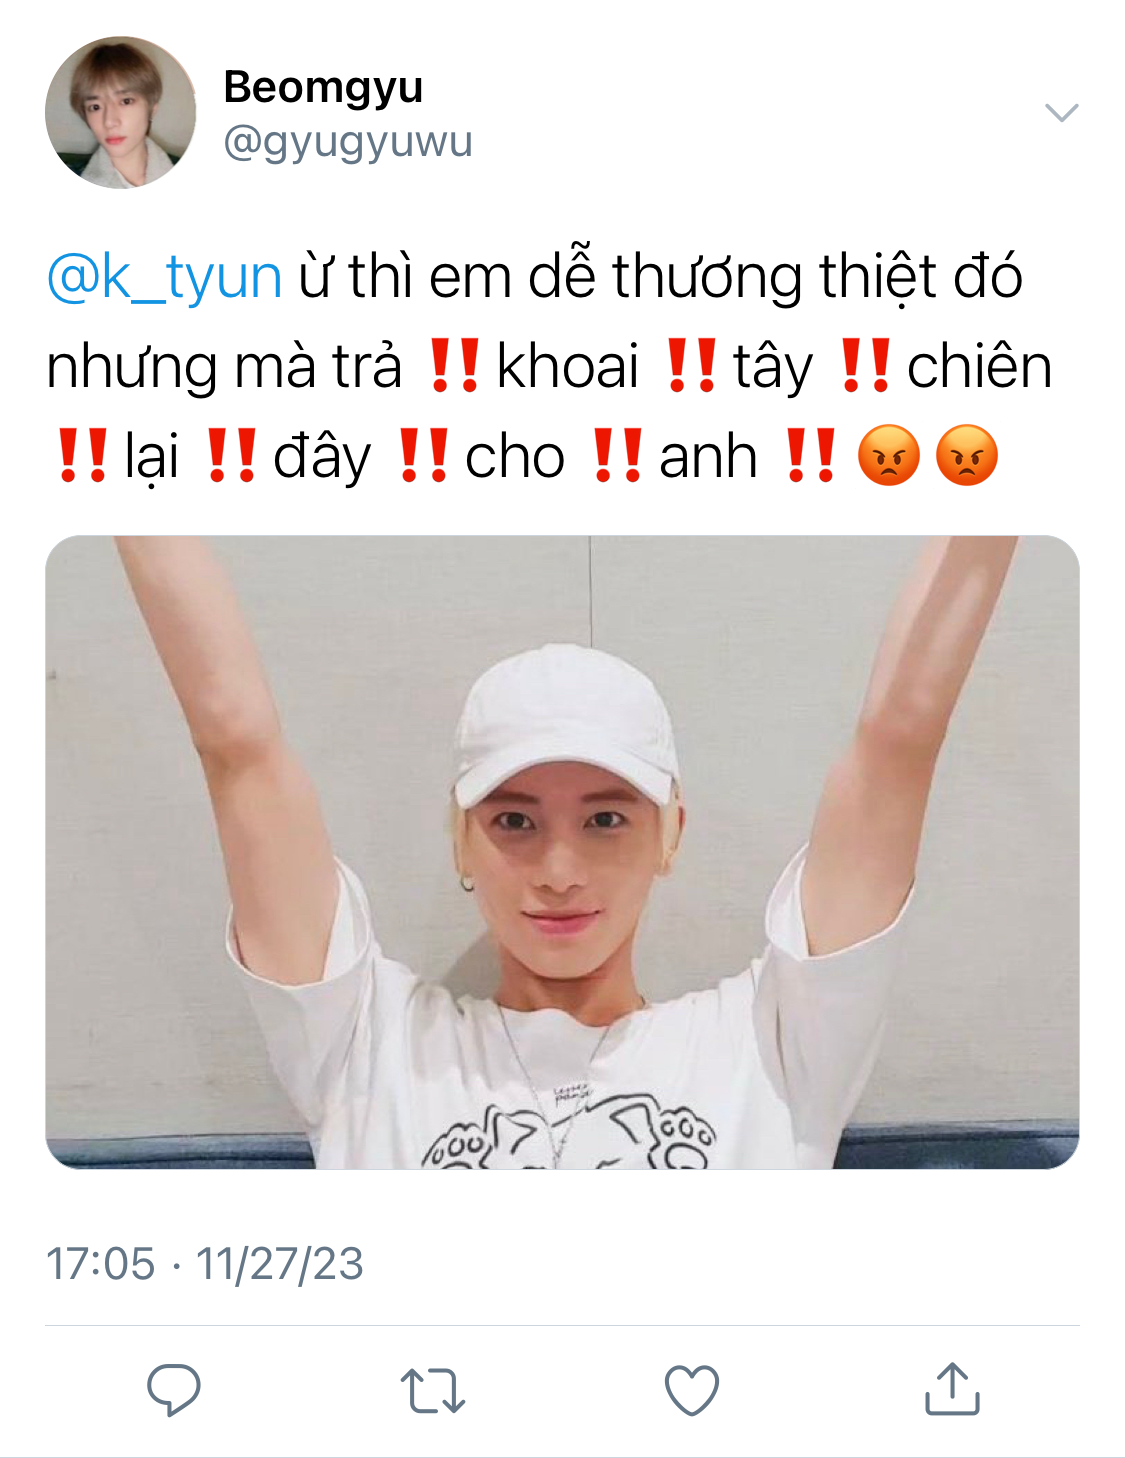Screen dimensions: 1125x1458
Task: Tap the white cap in the photo
Action: click(565, 725)
